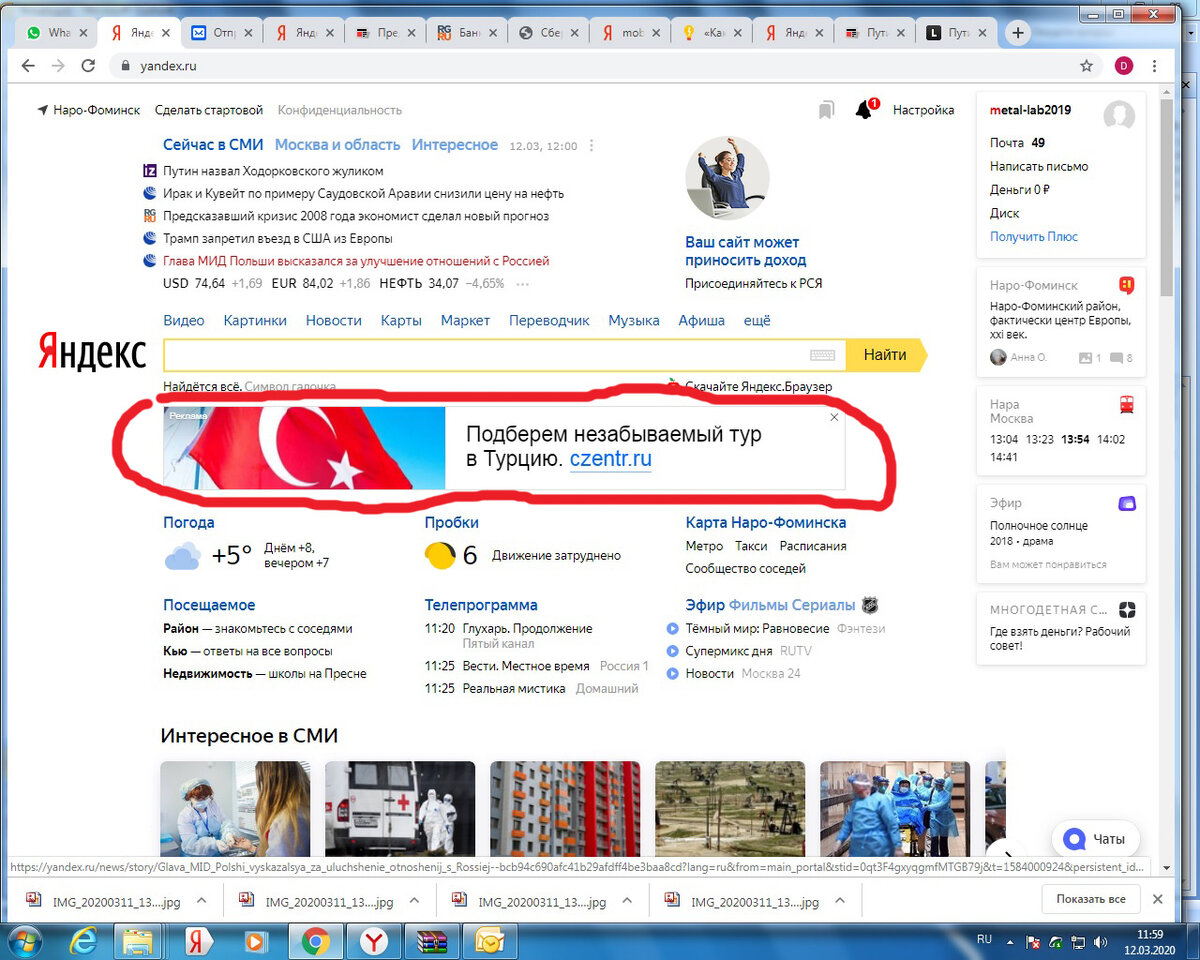Go back to the previous page
This screenshot has width=1200, height=960.
pyautogui.click(x=27, y=66)
